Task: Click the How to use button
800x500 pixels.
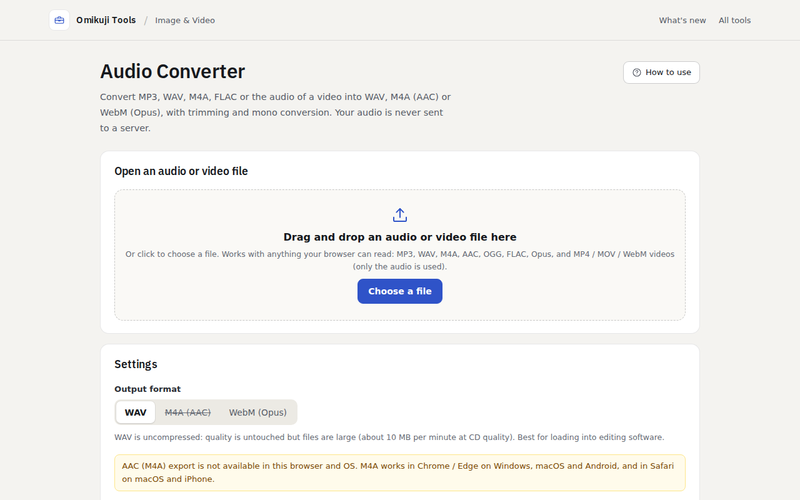Action: click(x=661, y=72)
